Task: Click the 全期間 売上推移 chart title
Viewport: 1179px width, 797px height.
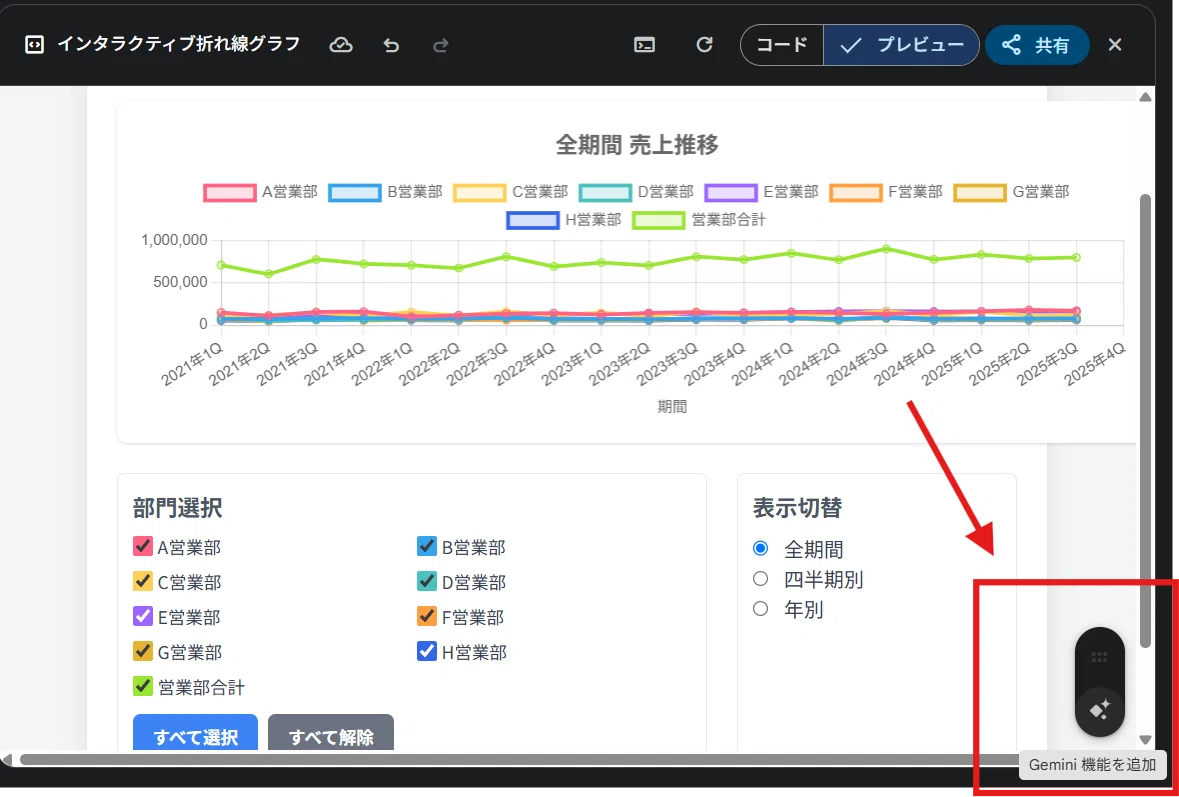Action: click(637, 144)
